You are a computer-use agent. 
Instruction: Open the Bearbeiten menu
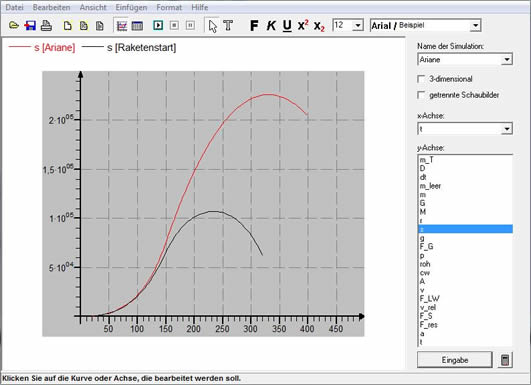coord(51,7)
